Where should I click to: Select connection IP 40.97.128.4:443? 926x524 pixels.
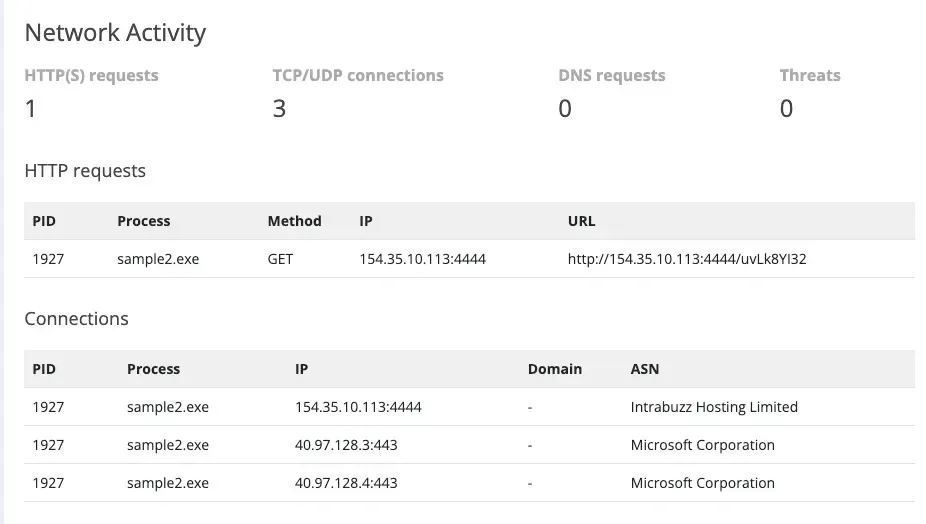(x=346, y=483)
